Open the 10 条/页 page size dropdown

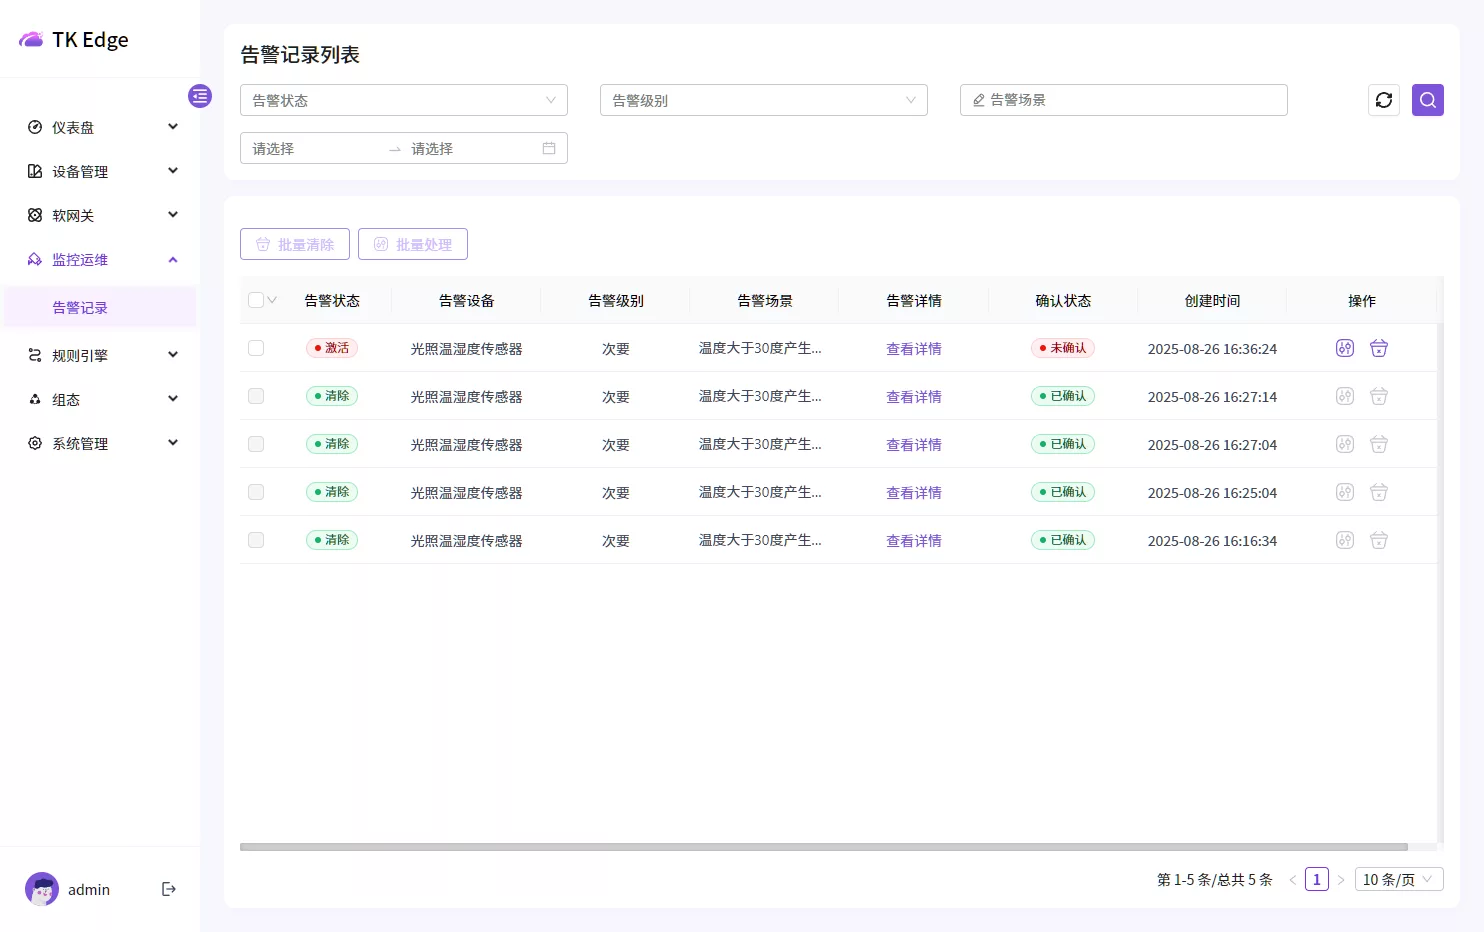click(x=1398, y=879)
